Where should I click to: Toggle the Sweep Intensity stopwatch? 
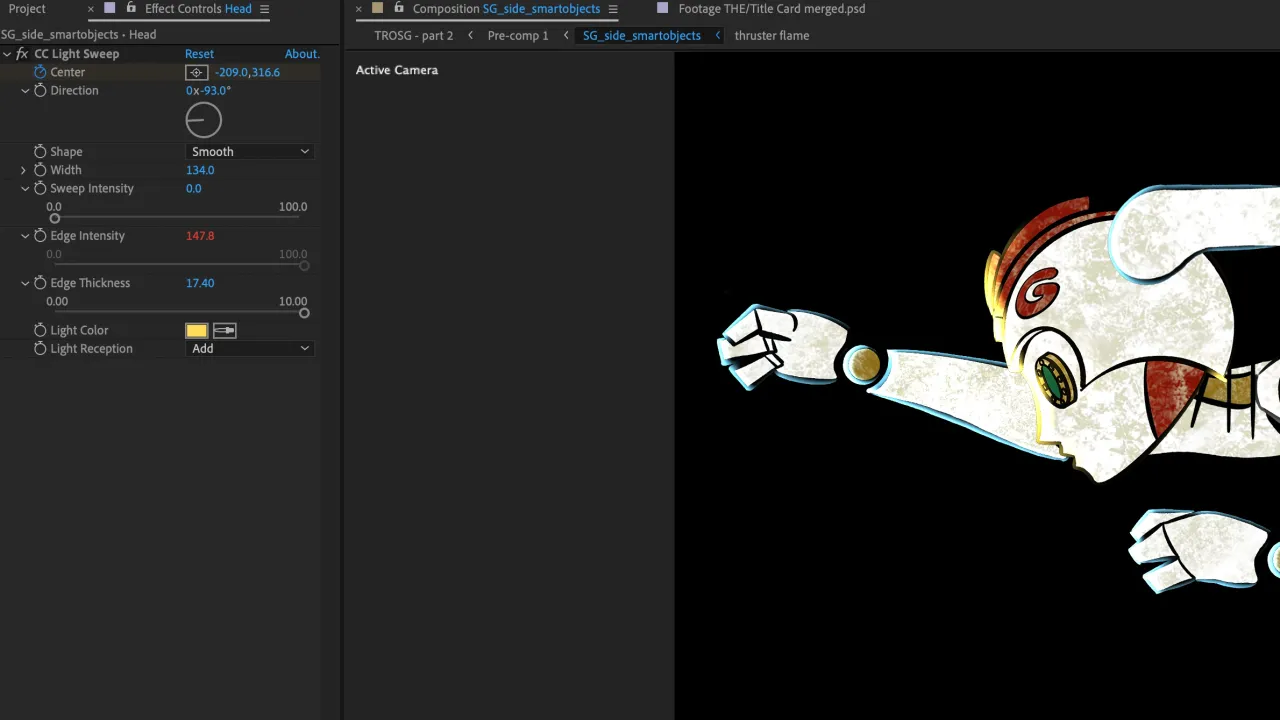pos(40,188)
